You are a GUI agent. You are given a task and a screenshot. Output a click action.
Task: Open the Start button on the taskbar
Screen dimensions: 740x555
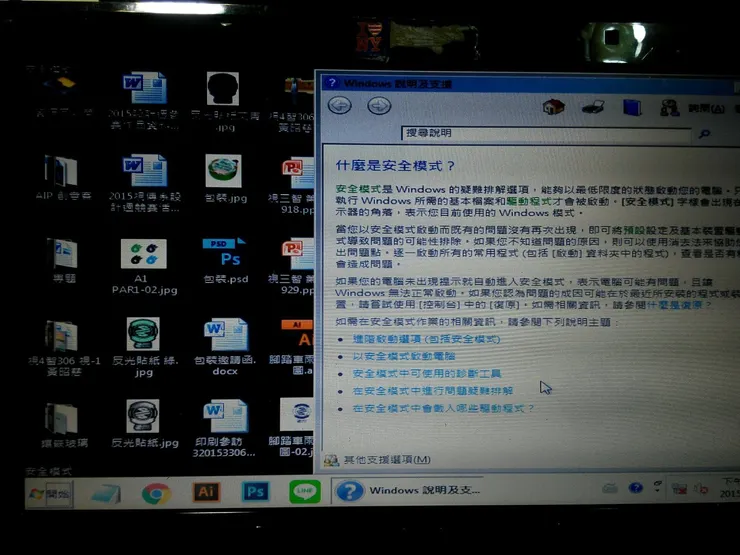[x=50, y=494]
